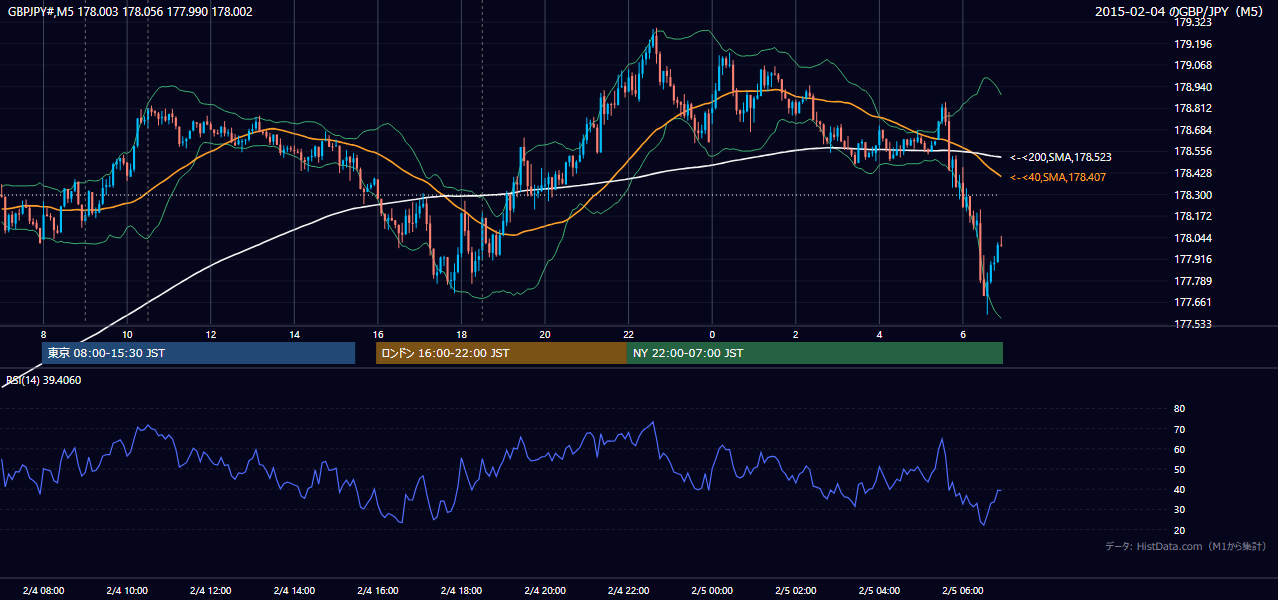Click hour tick 12 under the price chart

tap(210, 334)
